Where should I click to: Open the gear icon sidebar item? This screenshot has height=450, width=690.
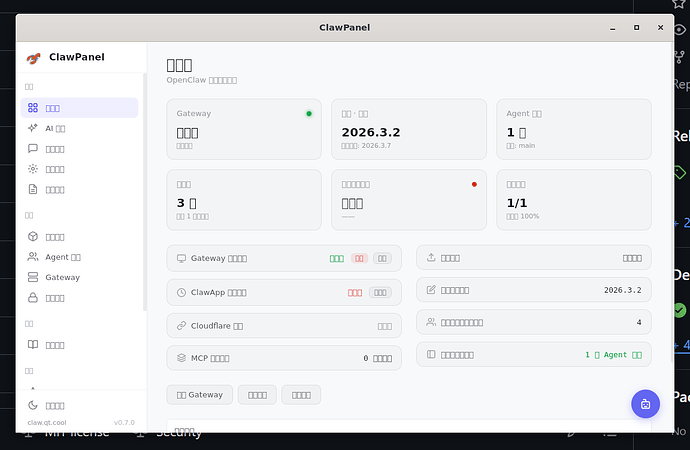click(79, 169)
